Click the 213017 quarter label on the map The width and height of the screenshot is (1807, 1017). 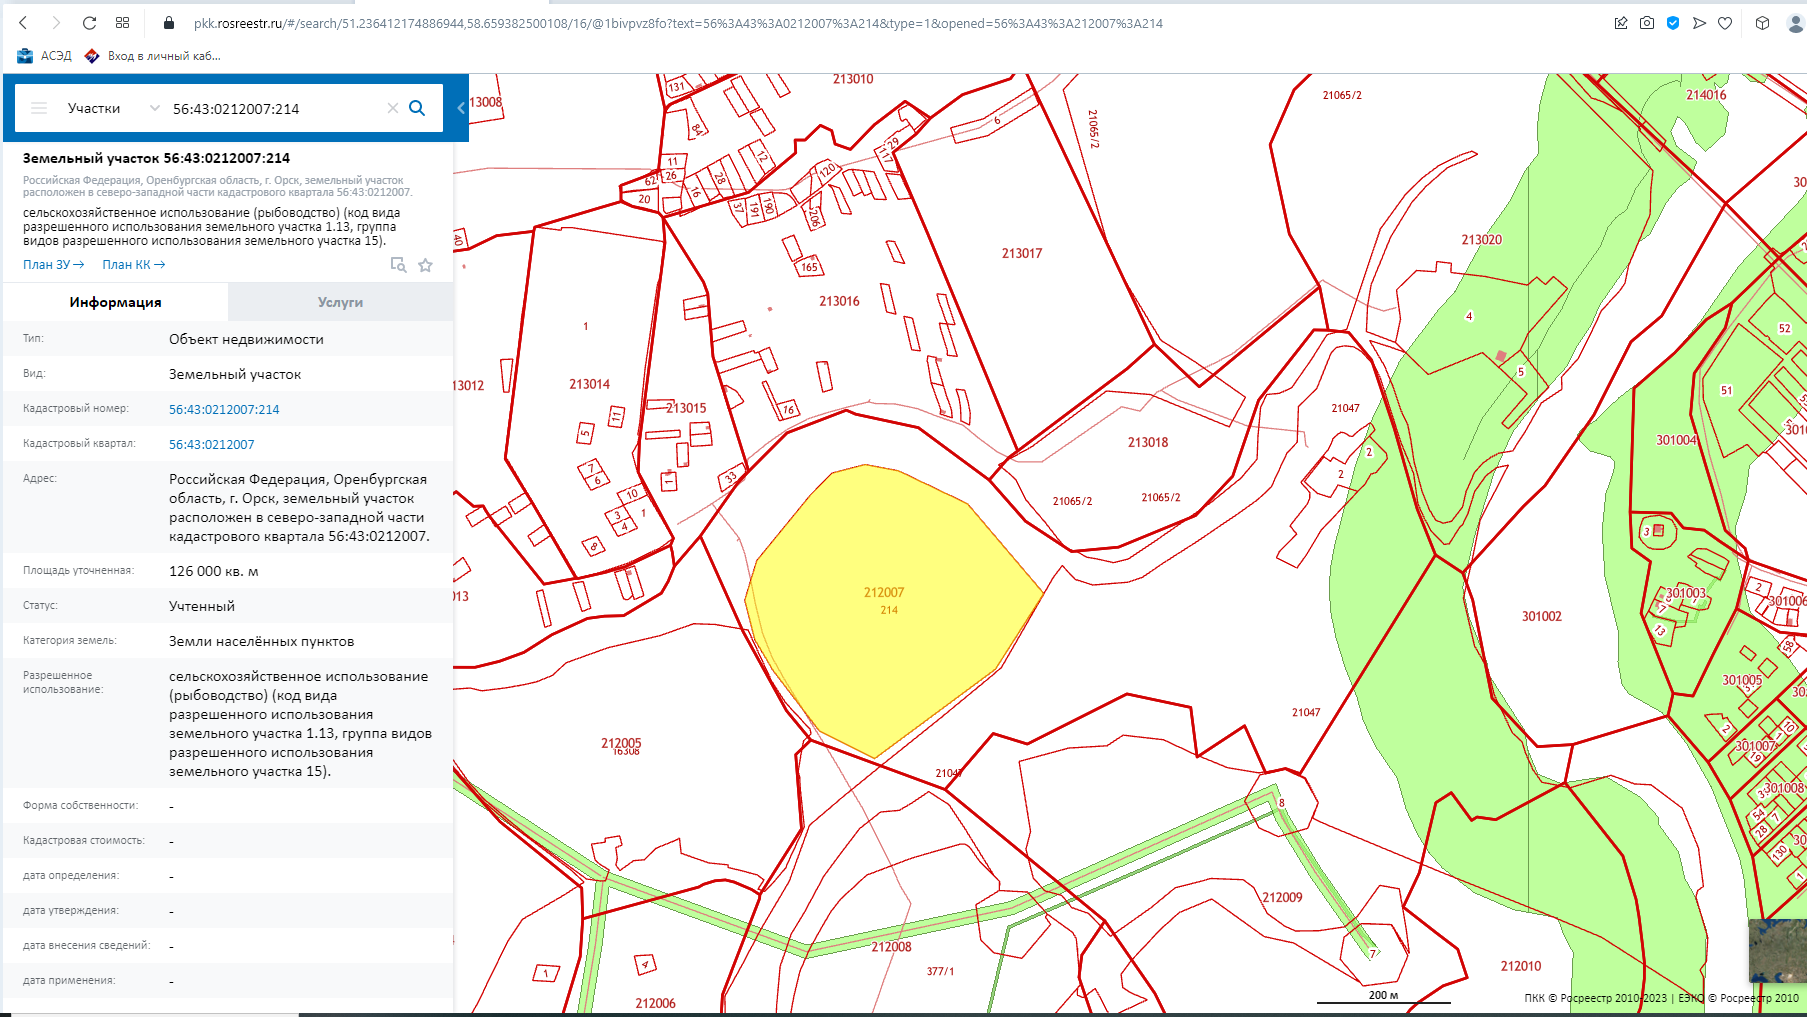pyautogui.click(x=1022, y=253)
